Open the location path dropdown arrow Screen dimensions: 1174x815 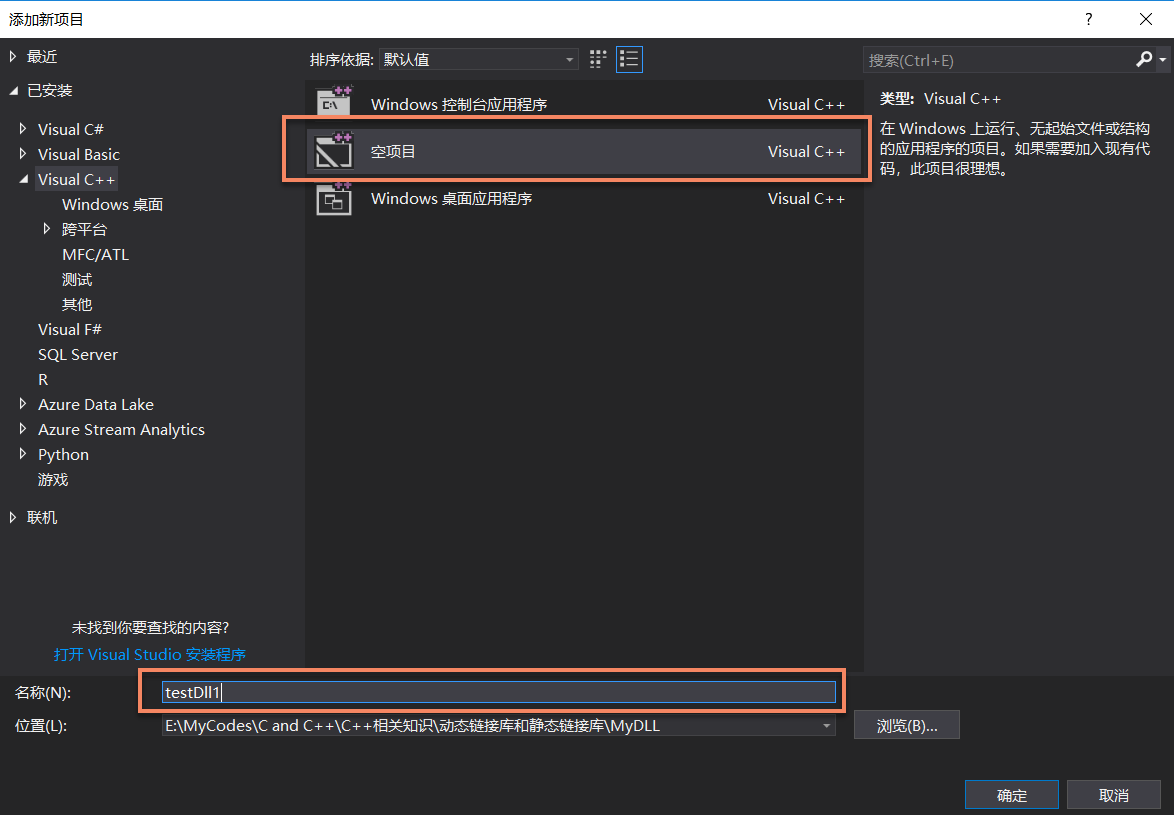coord(826,725)
